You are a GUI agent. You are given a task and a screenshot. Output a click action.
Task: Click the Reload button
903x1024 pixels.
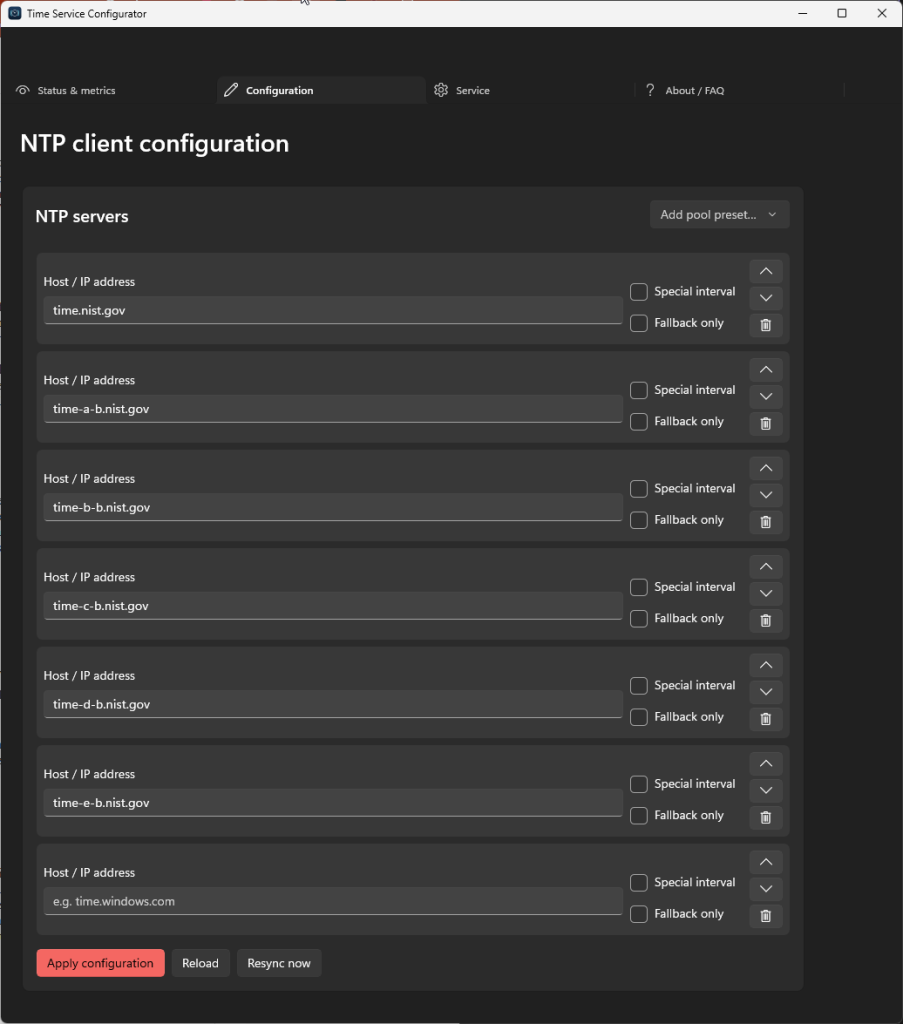coord(200,963)
